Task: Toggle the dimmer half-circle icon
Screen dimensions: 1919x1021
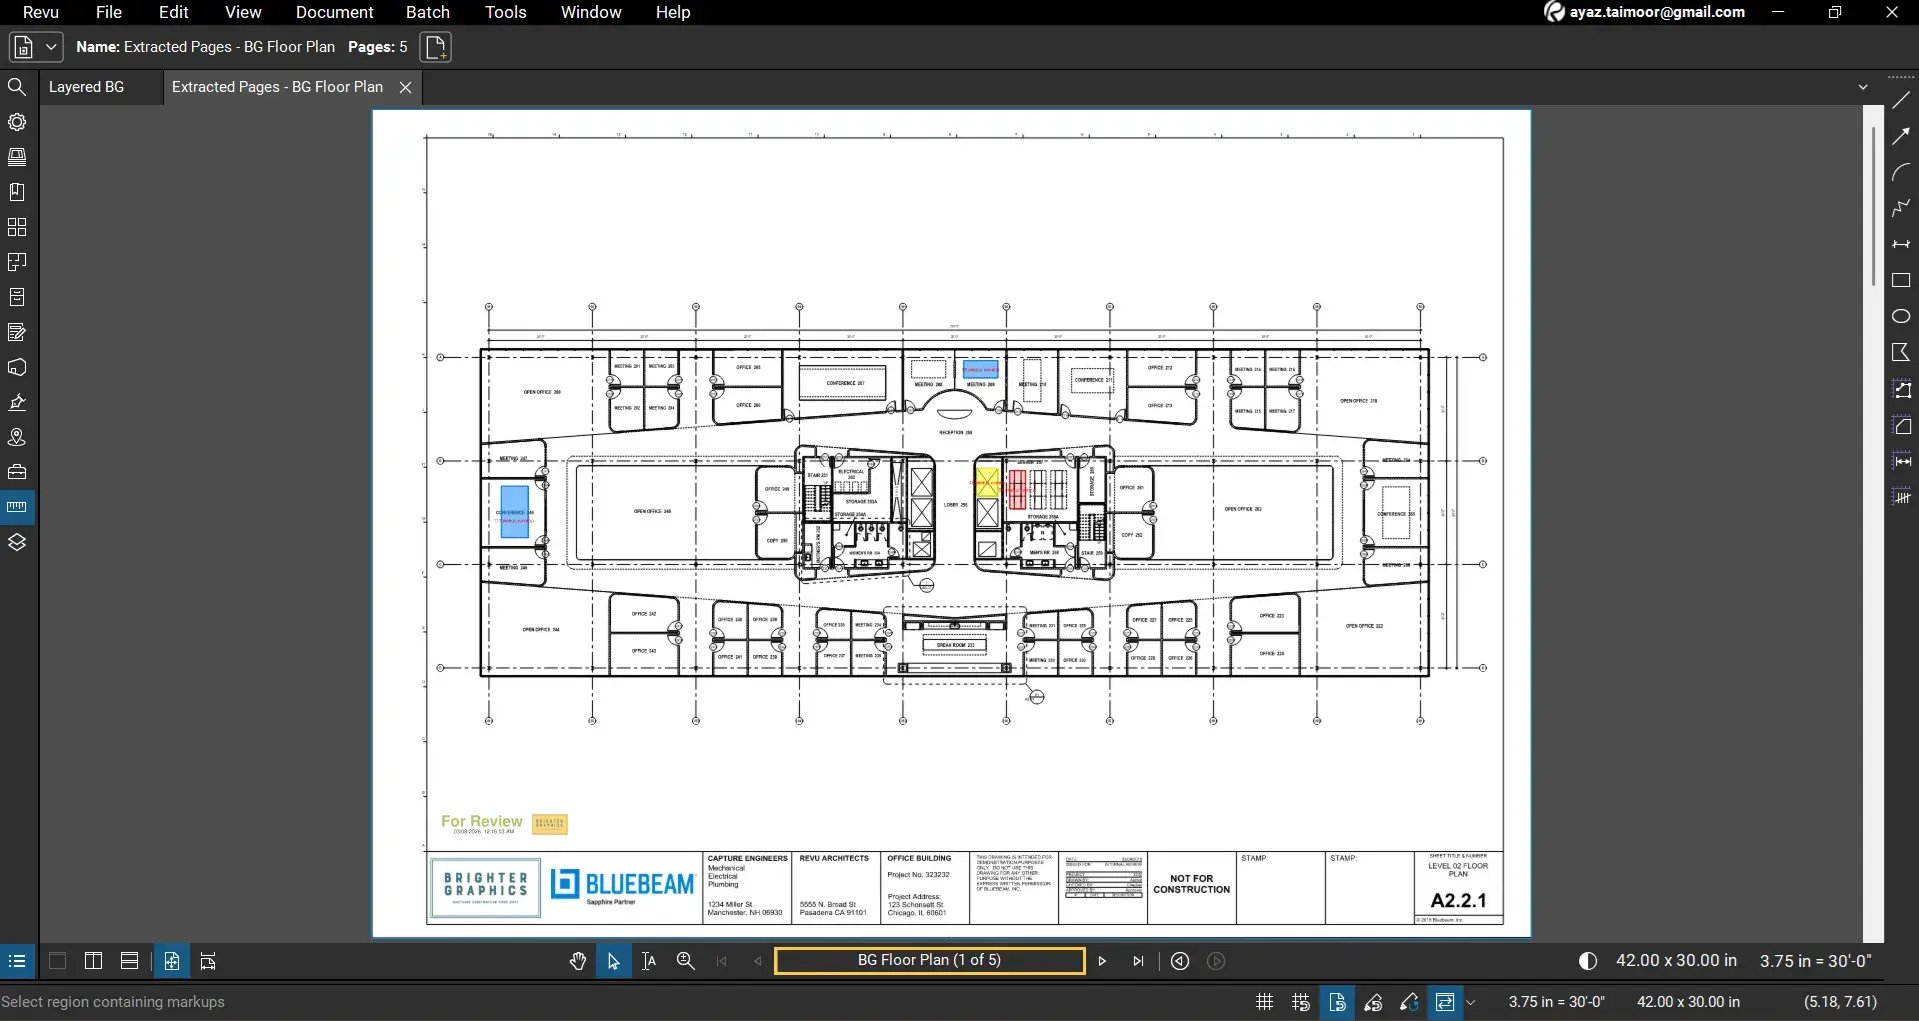Action: (1588, 961)
